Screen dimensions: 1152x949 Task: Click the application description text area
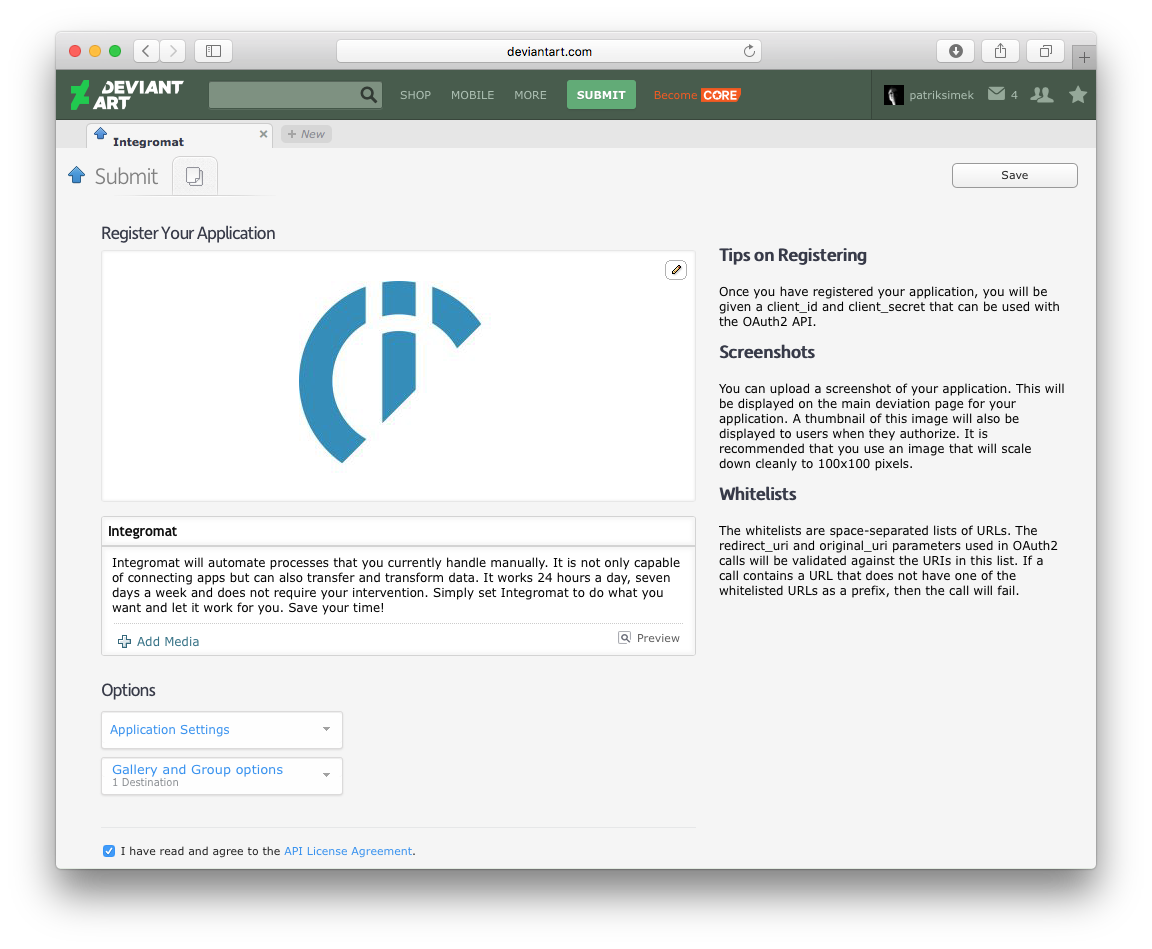coord(398,585)
